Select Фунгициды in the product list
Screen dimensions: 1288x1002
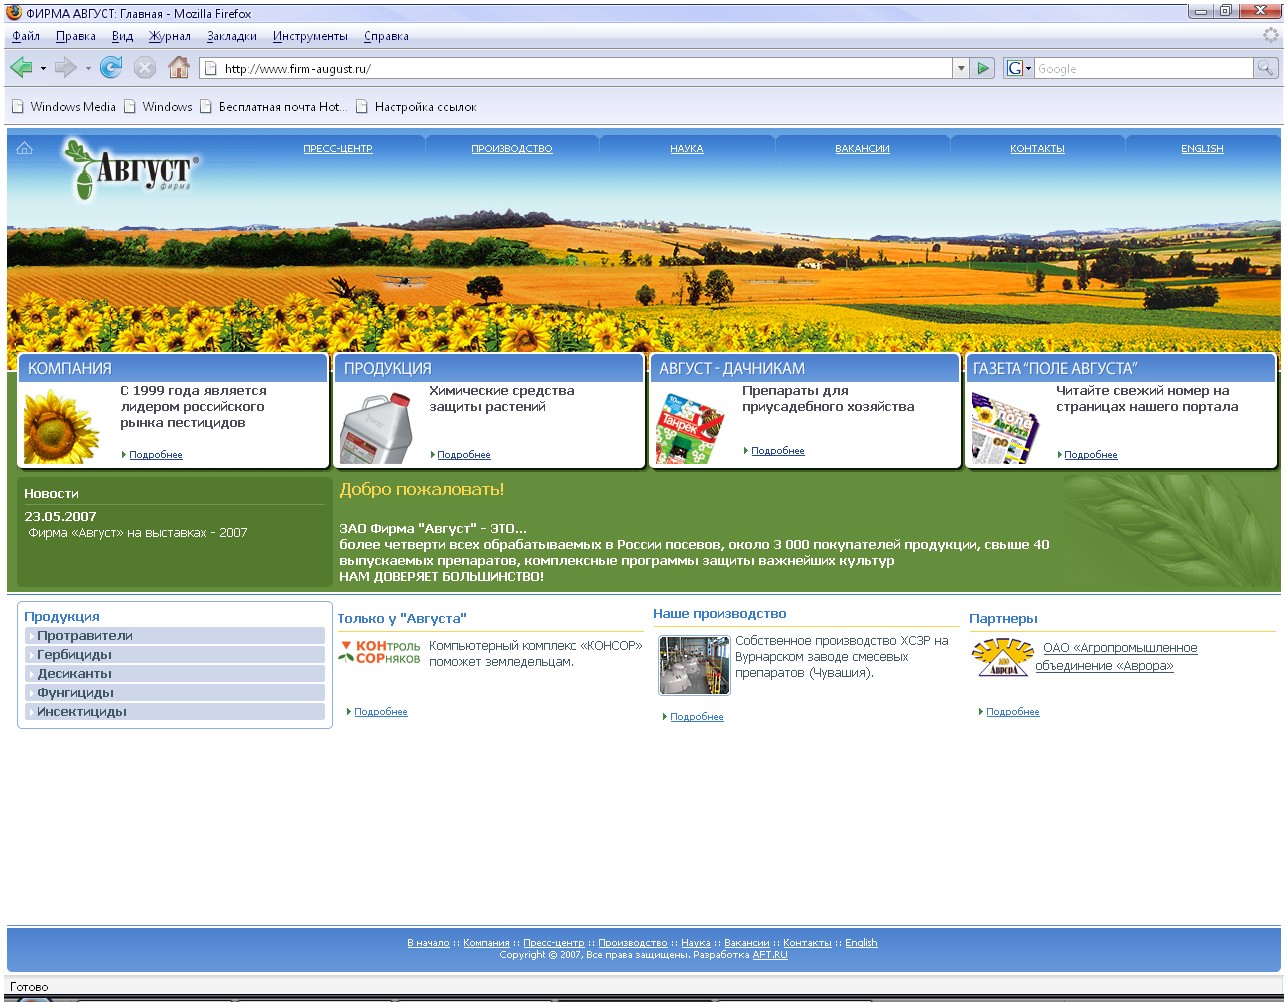tap(175, 693)
